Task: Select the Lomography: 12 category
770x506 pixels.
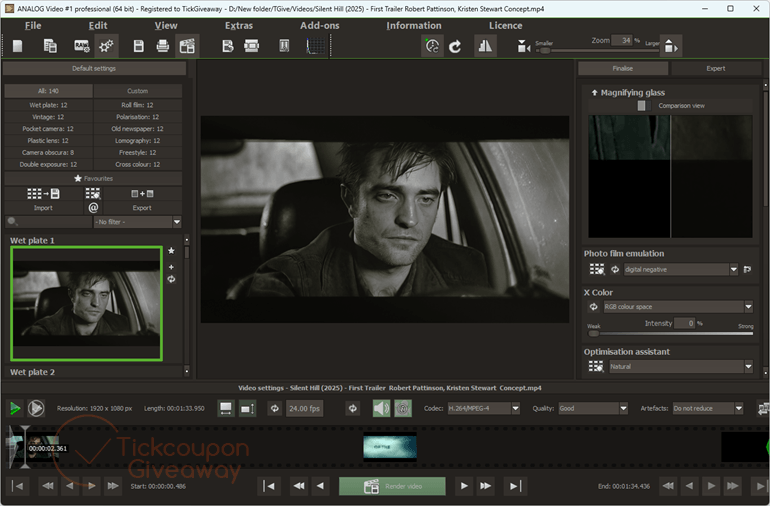Action: (x=138, y=141)
